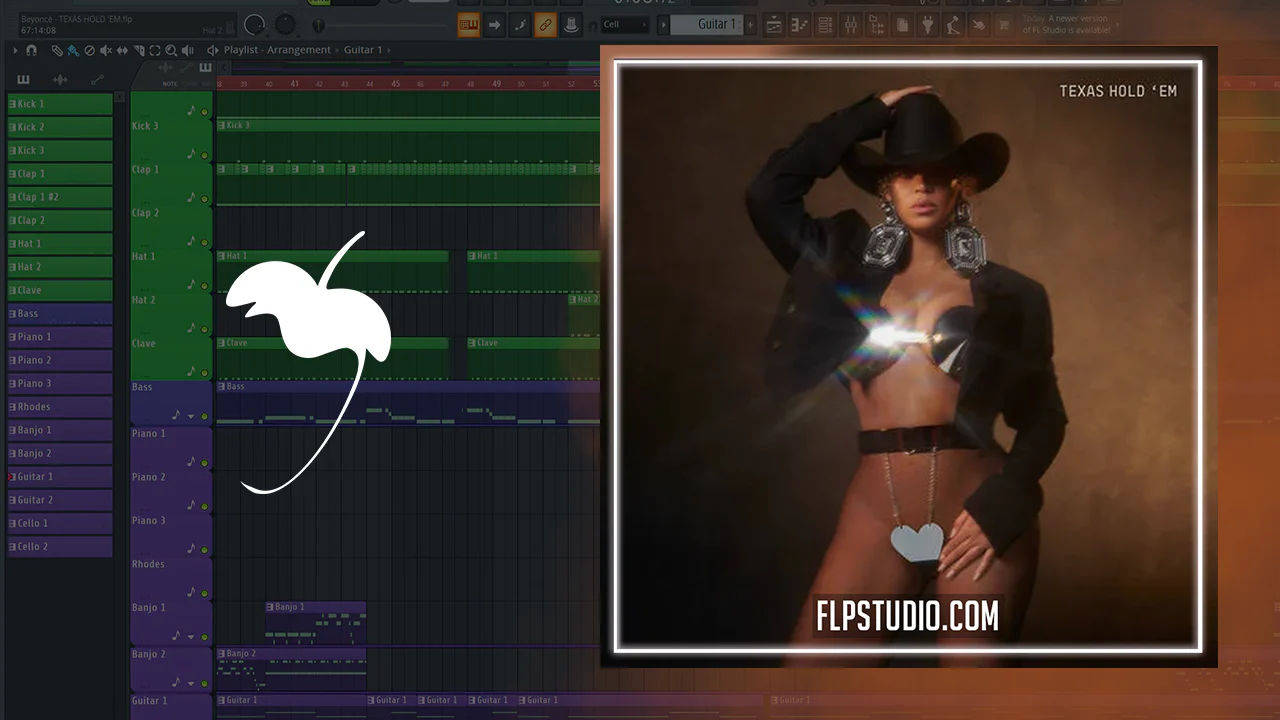This screenshot has width=1280, height=720.
Task: Select 'Clap 1 #2' in the pattern list
Action: pyautogui.click(x=60, y=197)
